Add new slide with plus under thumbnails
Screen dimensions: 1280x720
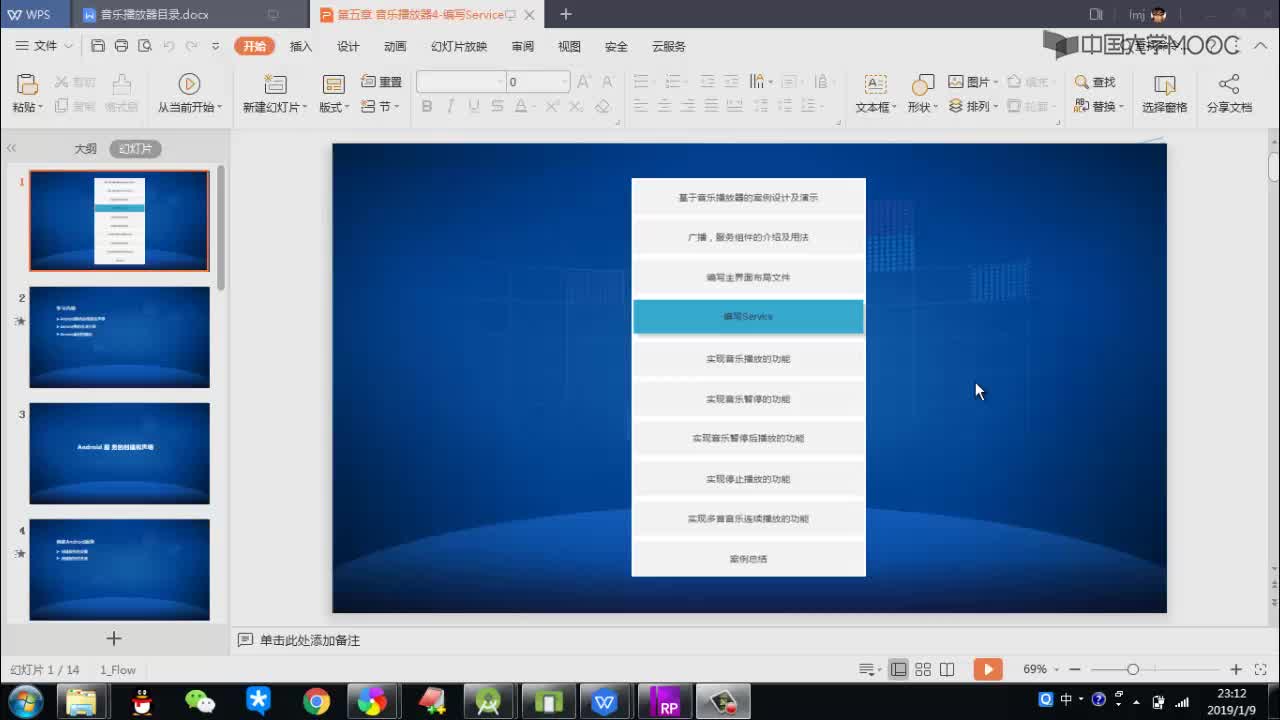114,638
